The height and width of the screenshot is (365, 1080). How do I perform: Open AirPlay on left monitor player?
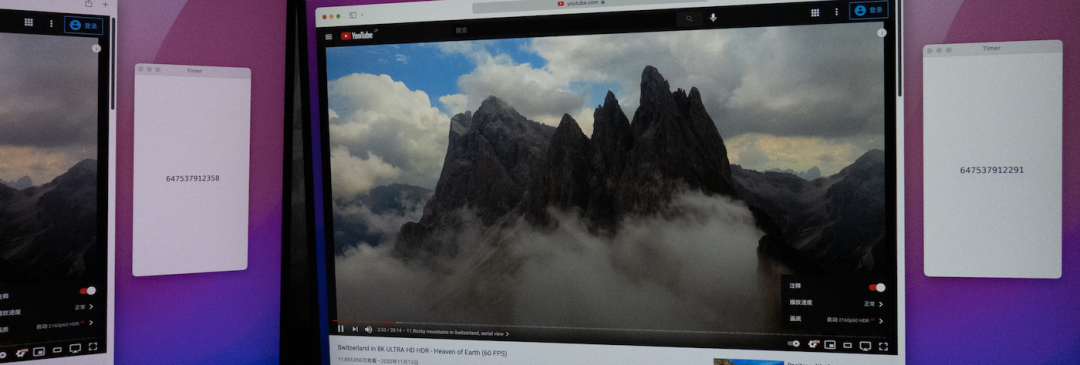[75, 348]
